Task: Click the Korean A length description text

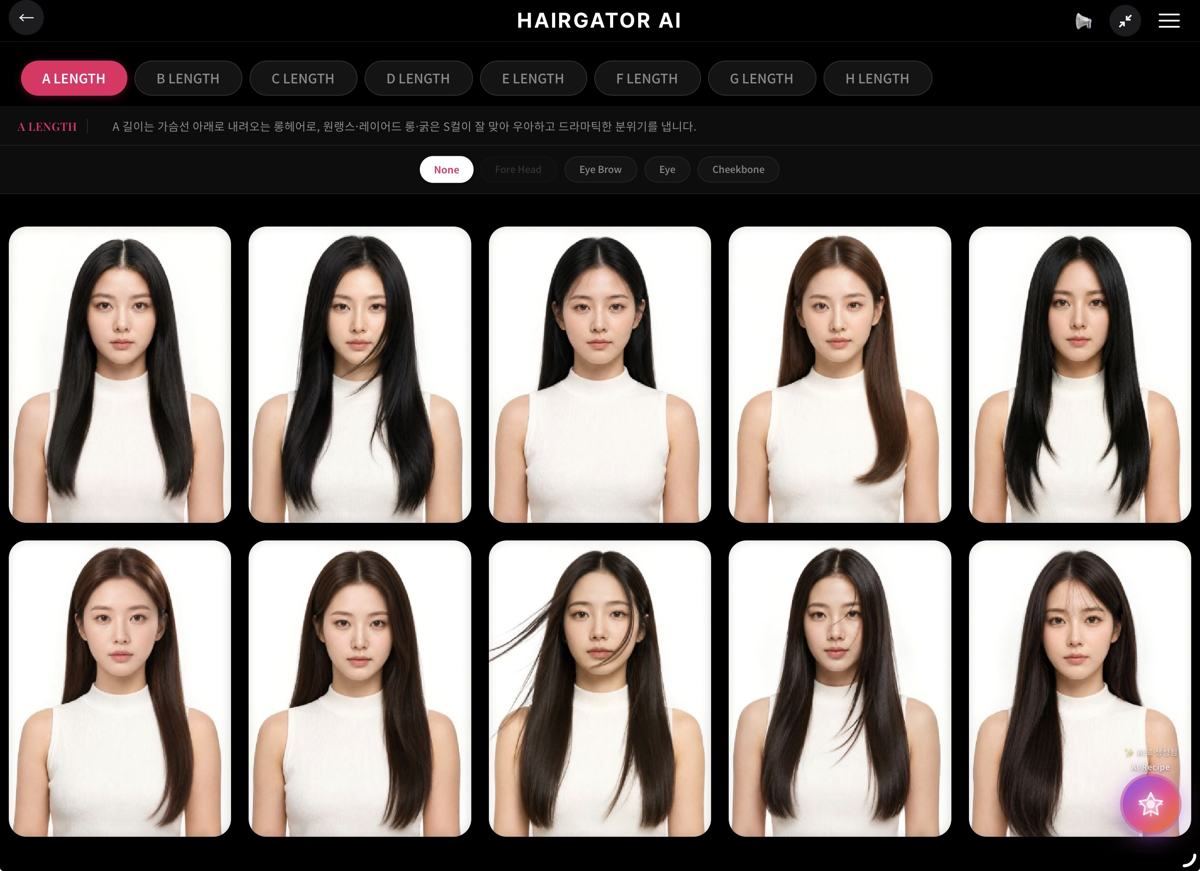Action: (404, 127)
